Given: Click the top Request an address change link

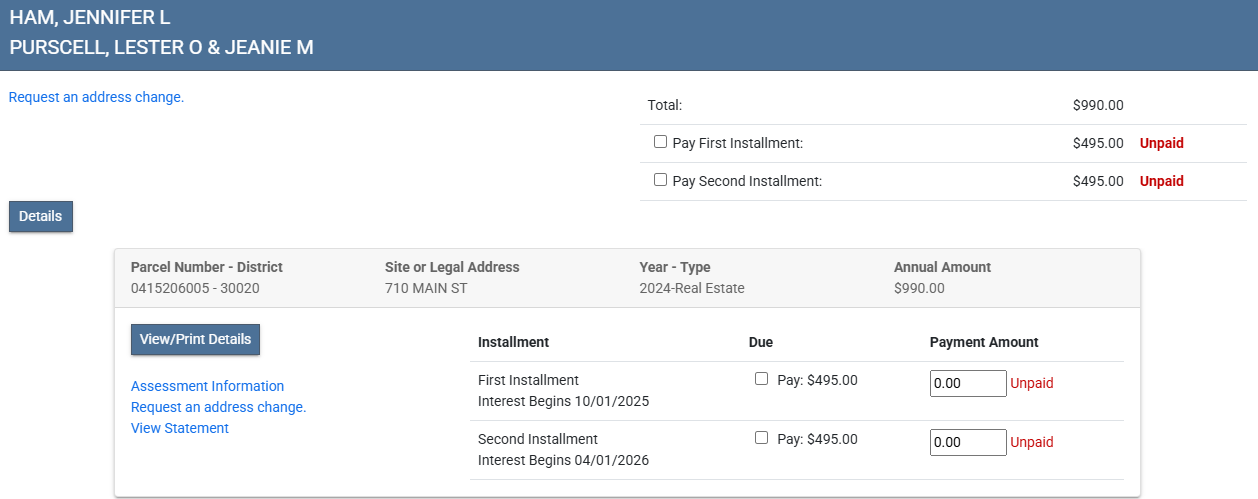Looking at the screenshot, I should coord(96,97).
